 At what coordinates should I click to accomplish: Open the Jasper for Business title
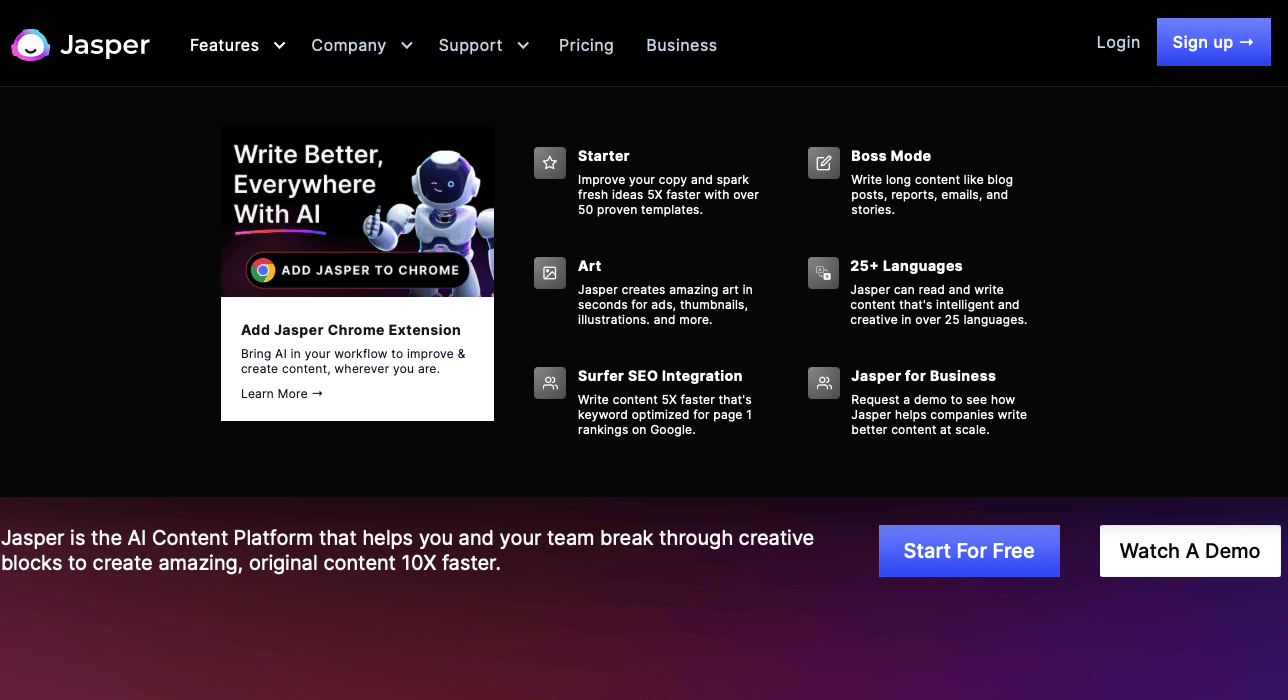(x=924, y=376)
